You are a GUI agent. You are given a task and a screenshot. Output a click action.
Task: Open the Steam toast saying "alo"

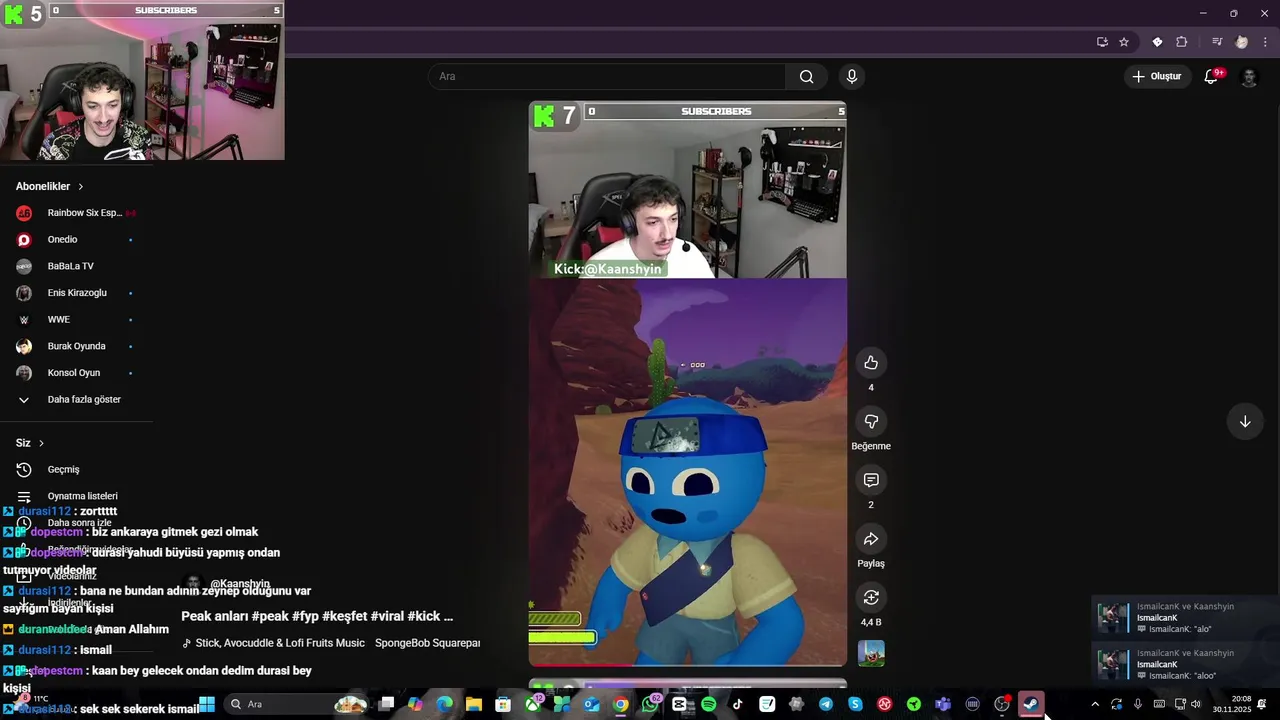[1186, 618]
